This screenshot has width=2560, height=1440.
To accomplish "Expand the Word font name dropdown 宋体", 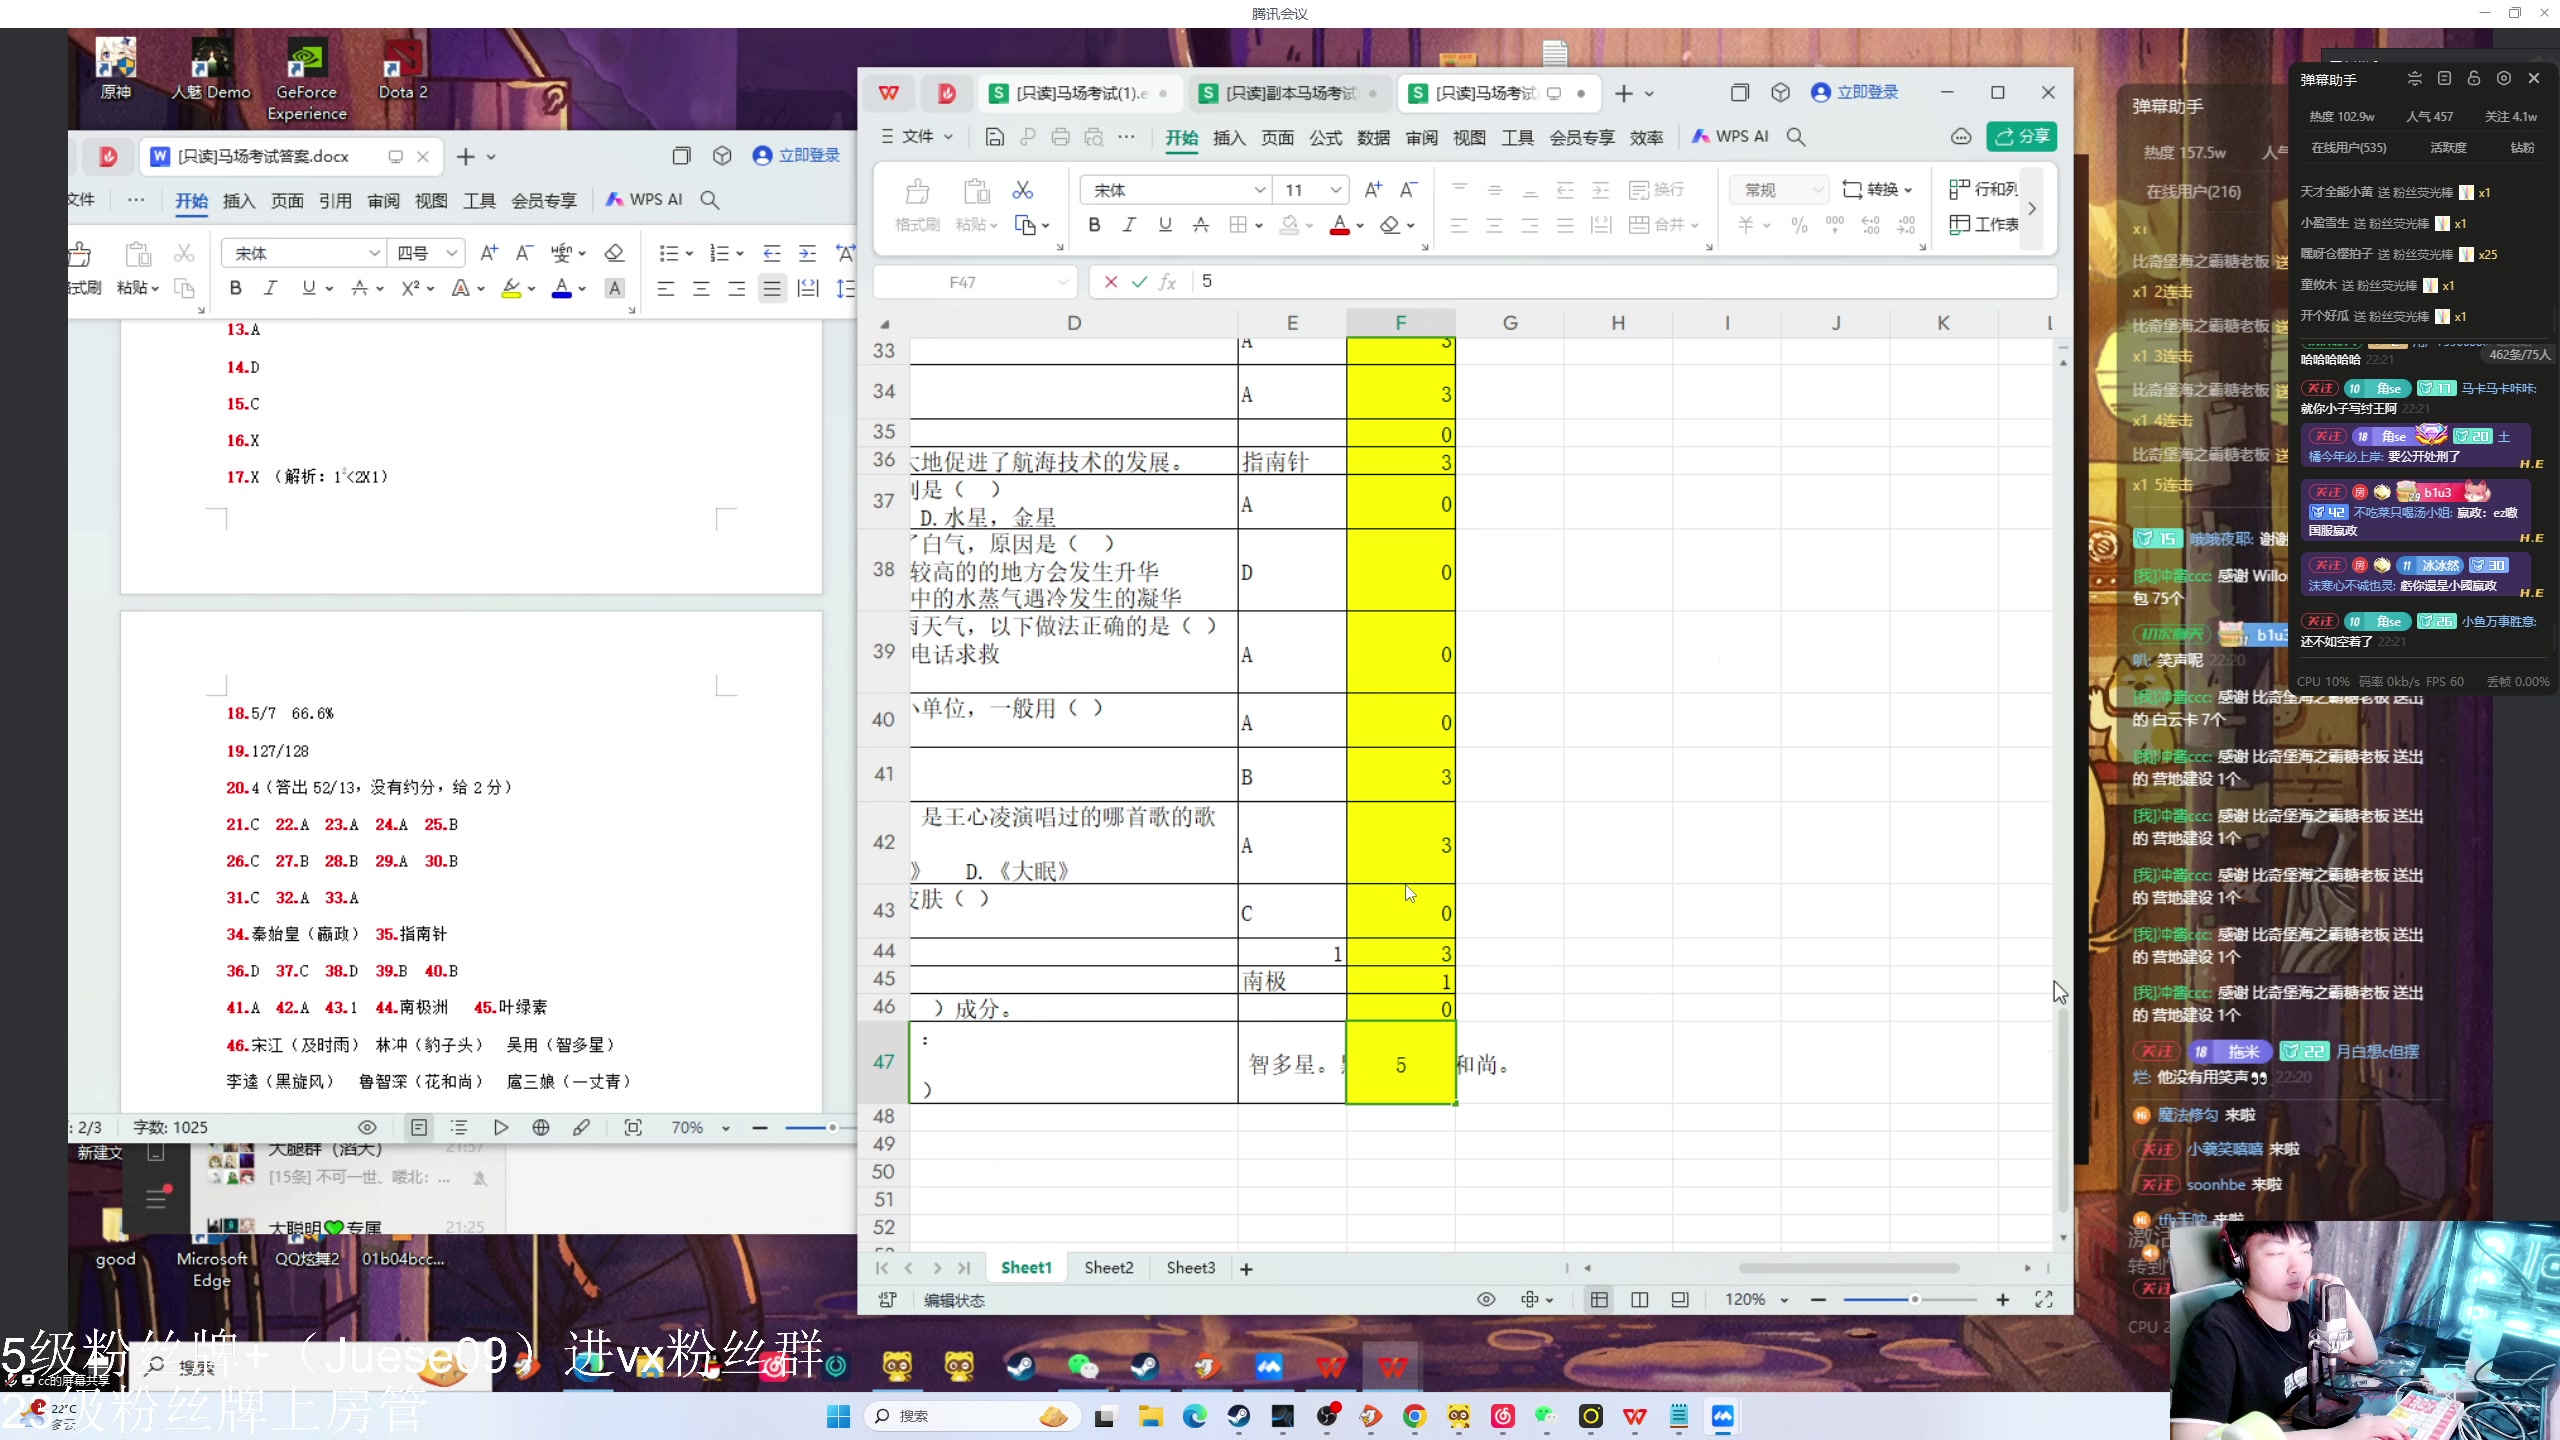I will pos(373,253).
